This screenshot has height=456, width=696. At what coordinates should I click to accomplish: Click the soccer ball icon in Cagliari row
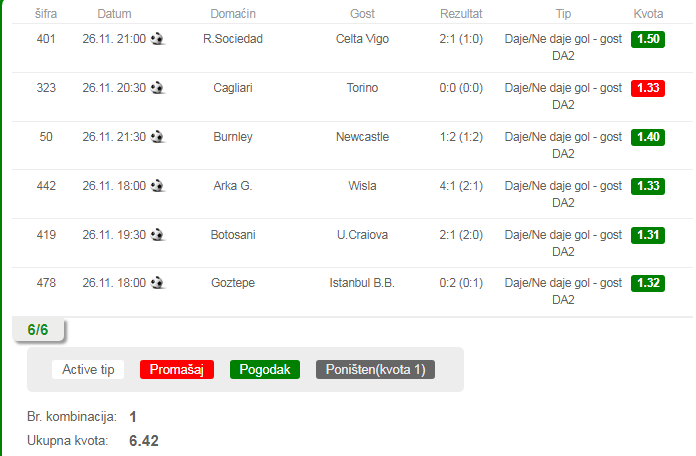click(157, 88)
